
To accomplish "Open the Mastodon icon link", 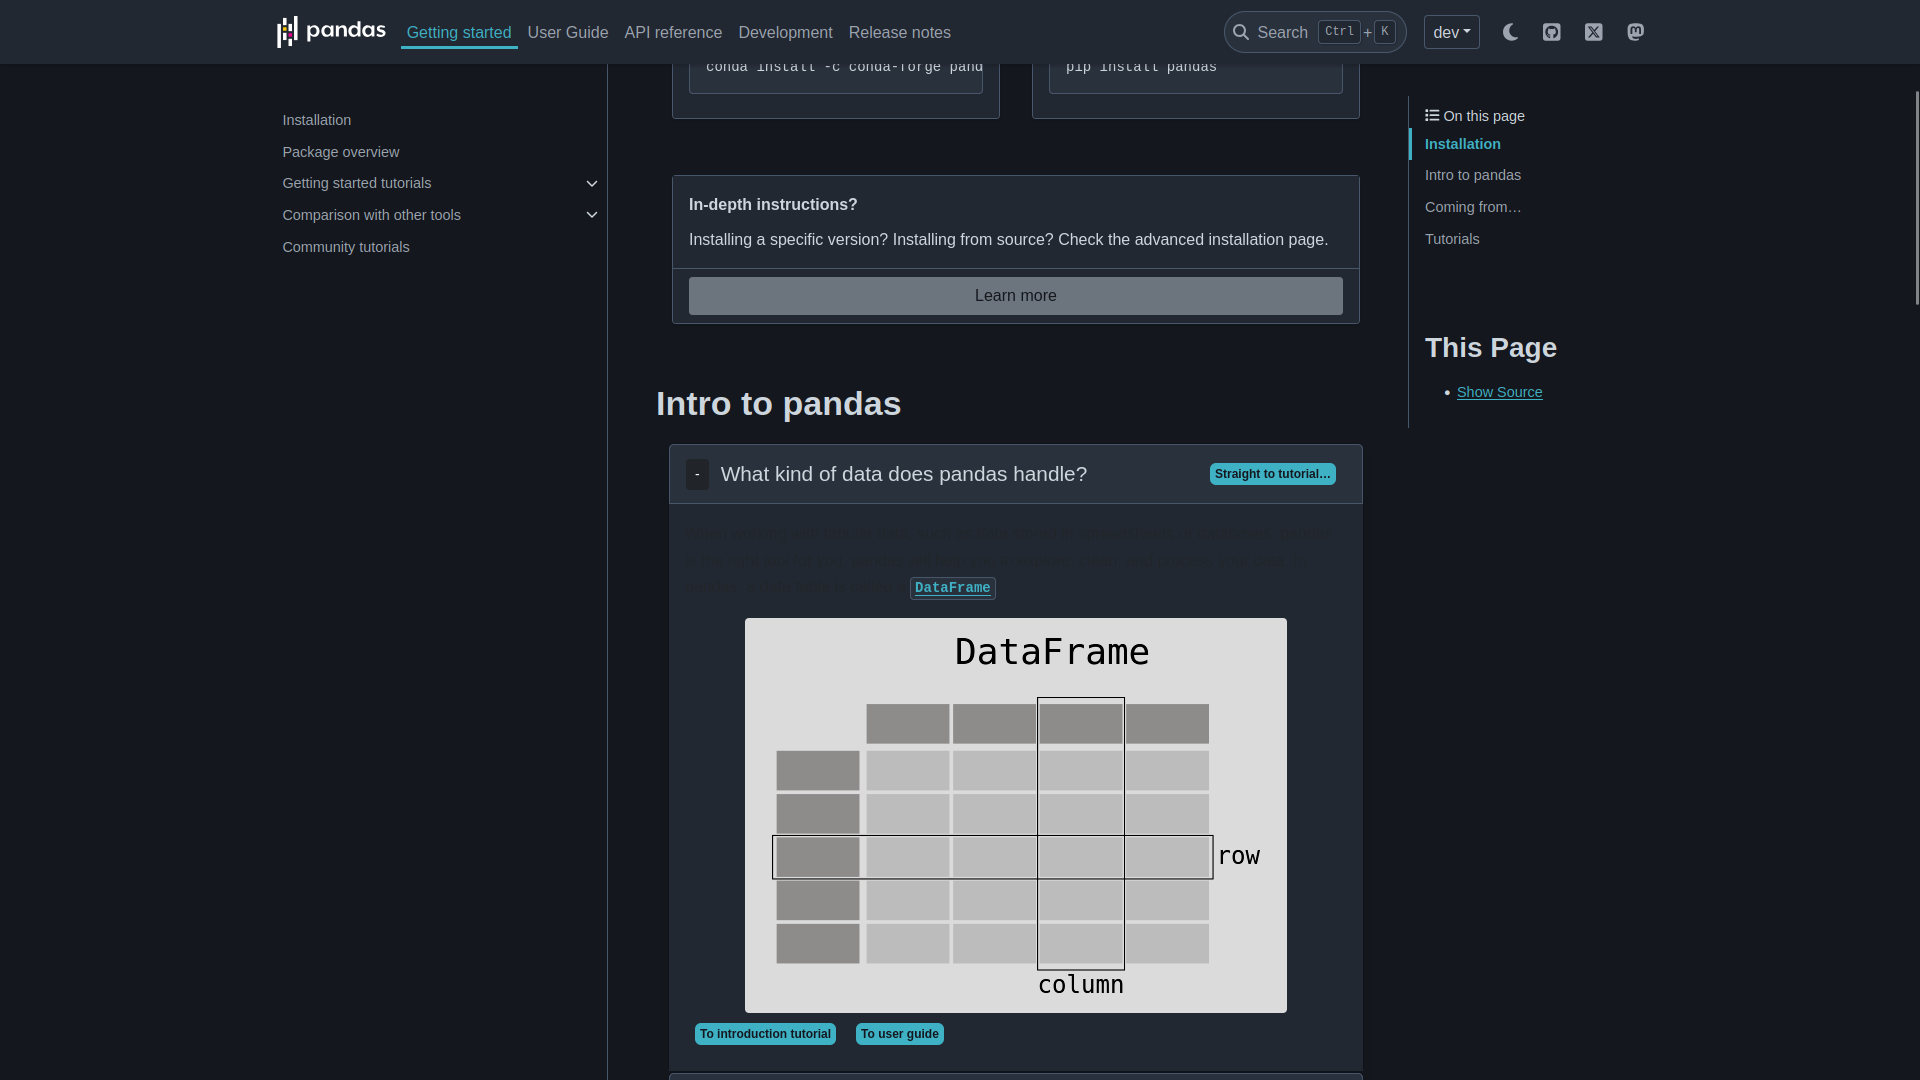I will [x=1636, y=32].
